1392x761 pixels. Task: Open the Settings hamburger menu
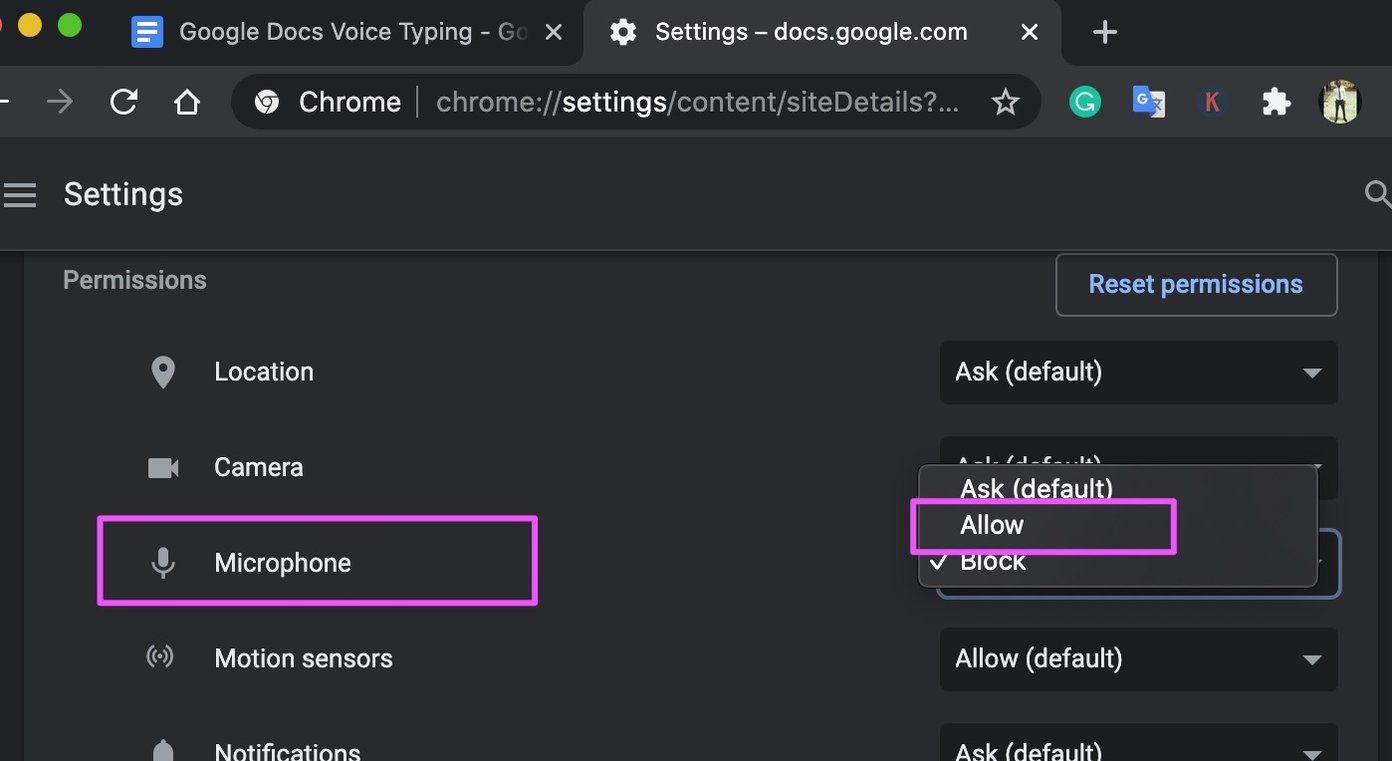click(20, 194)
